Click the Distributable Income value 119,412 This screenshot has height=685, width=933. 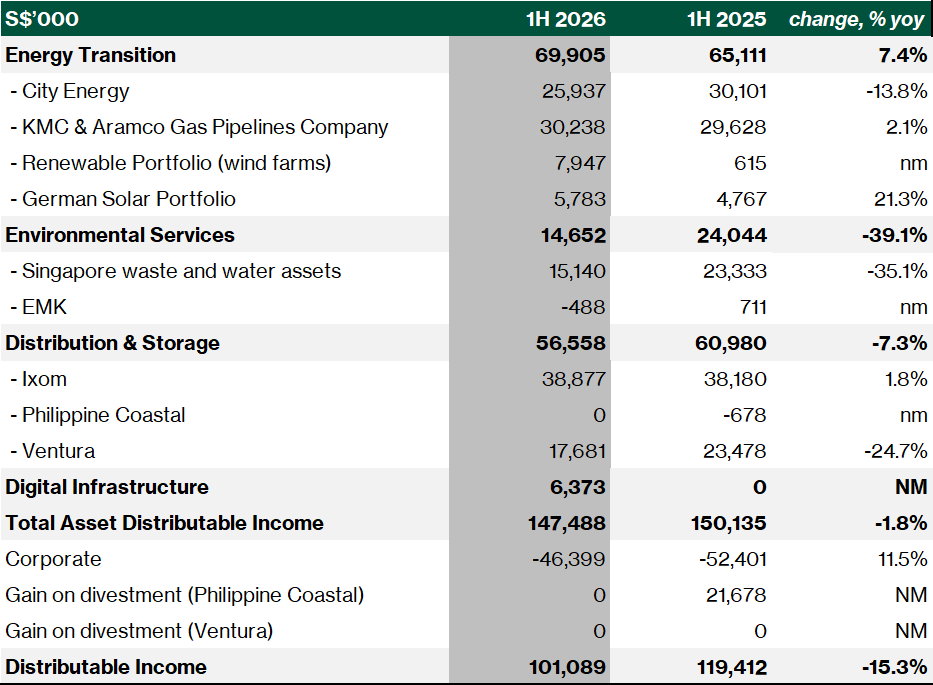pos(732,667)
